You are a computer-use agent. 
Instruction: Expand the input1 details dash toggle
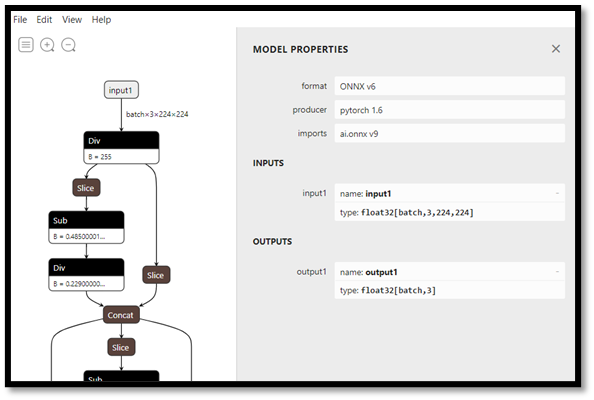coord(557,193)
